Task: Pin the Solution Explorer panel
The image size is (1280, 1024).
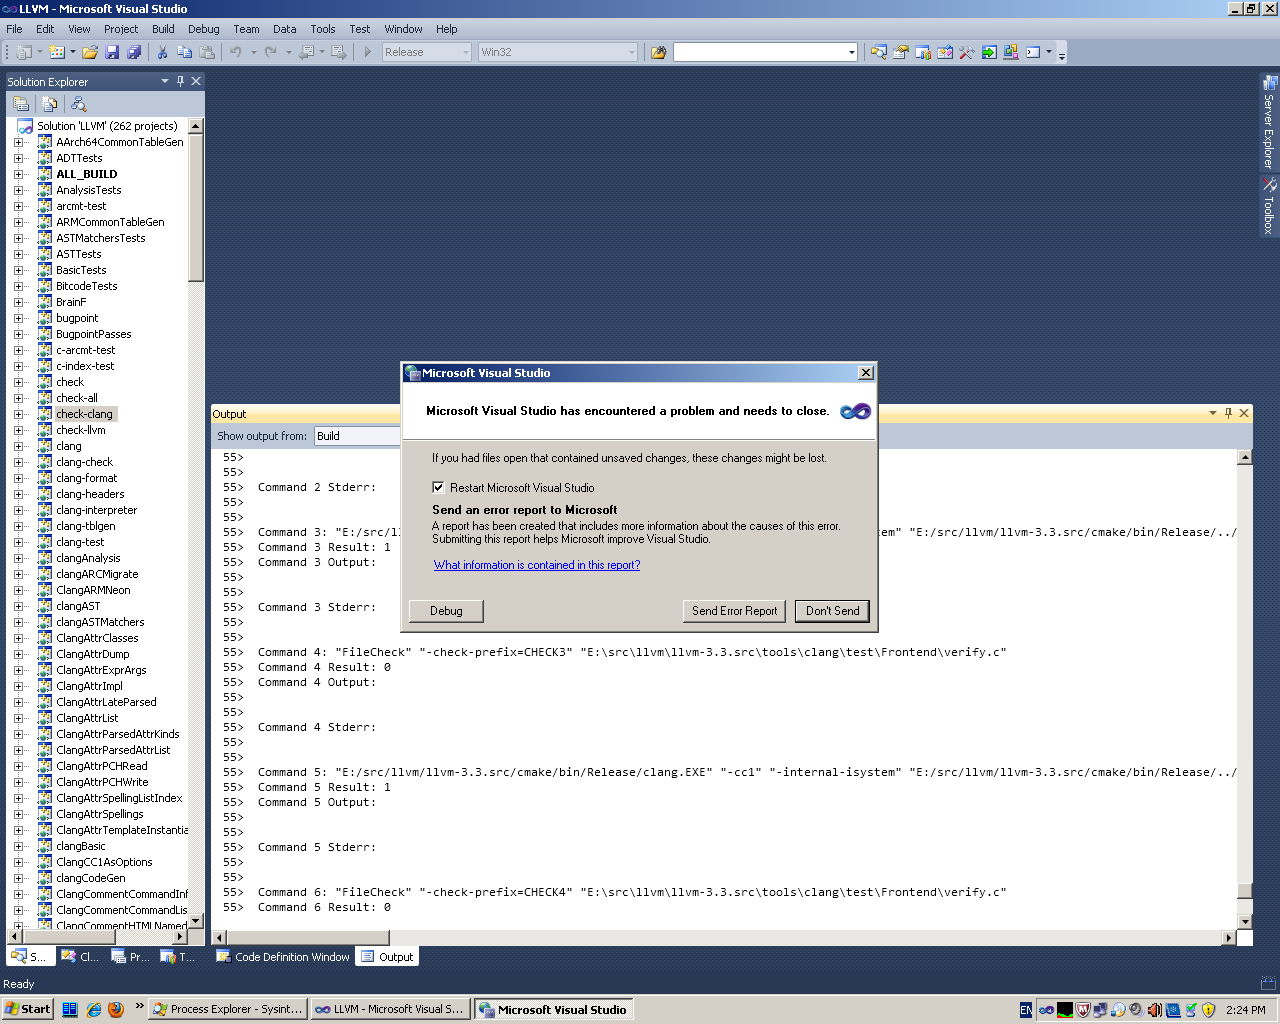Action: [x=180, y=81]
